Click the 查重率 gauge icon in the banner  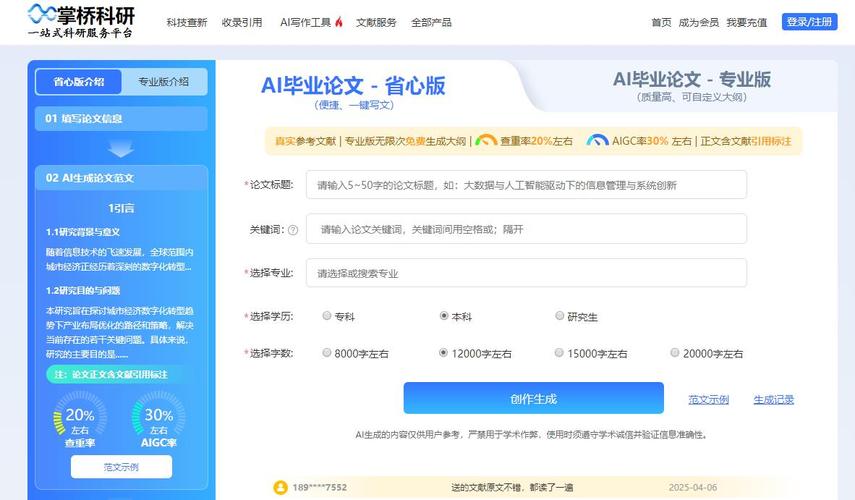486,141
